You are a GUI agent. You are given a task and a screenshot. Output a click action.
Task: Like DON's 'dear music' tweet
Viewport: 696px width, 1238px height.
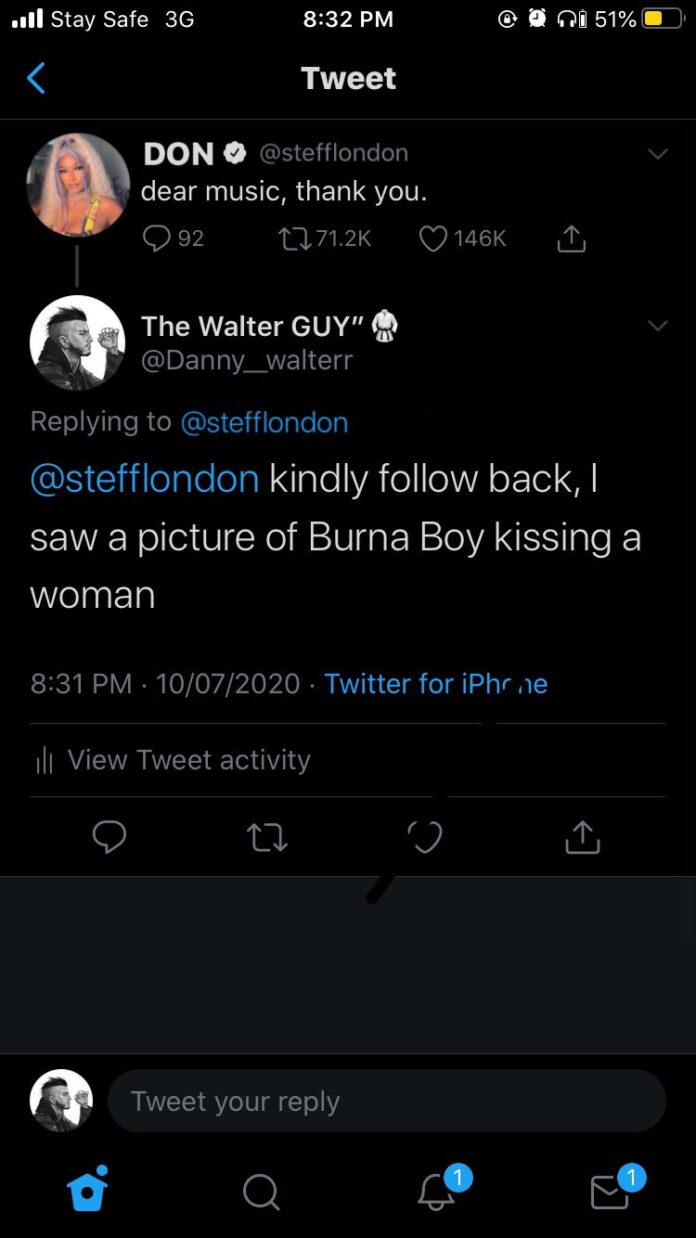click(433, 238)
